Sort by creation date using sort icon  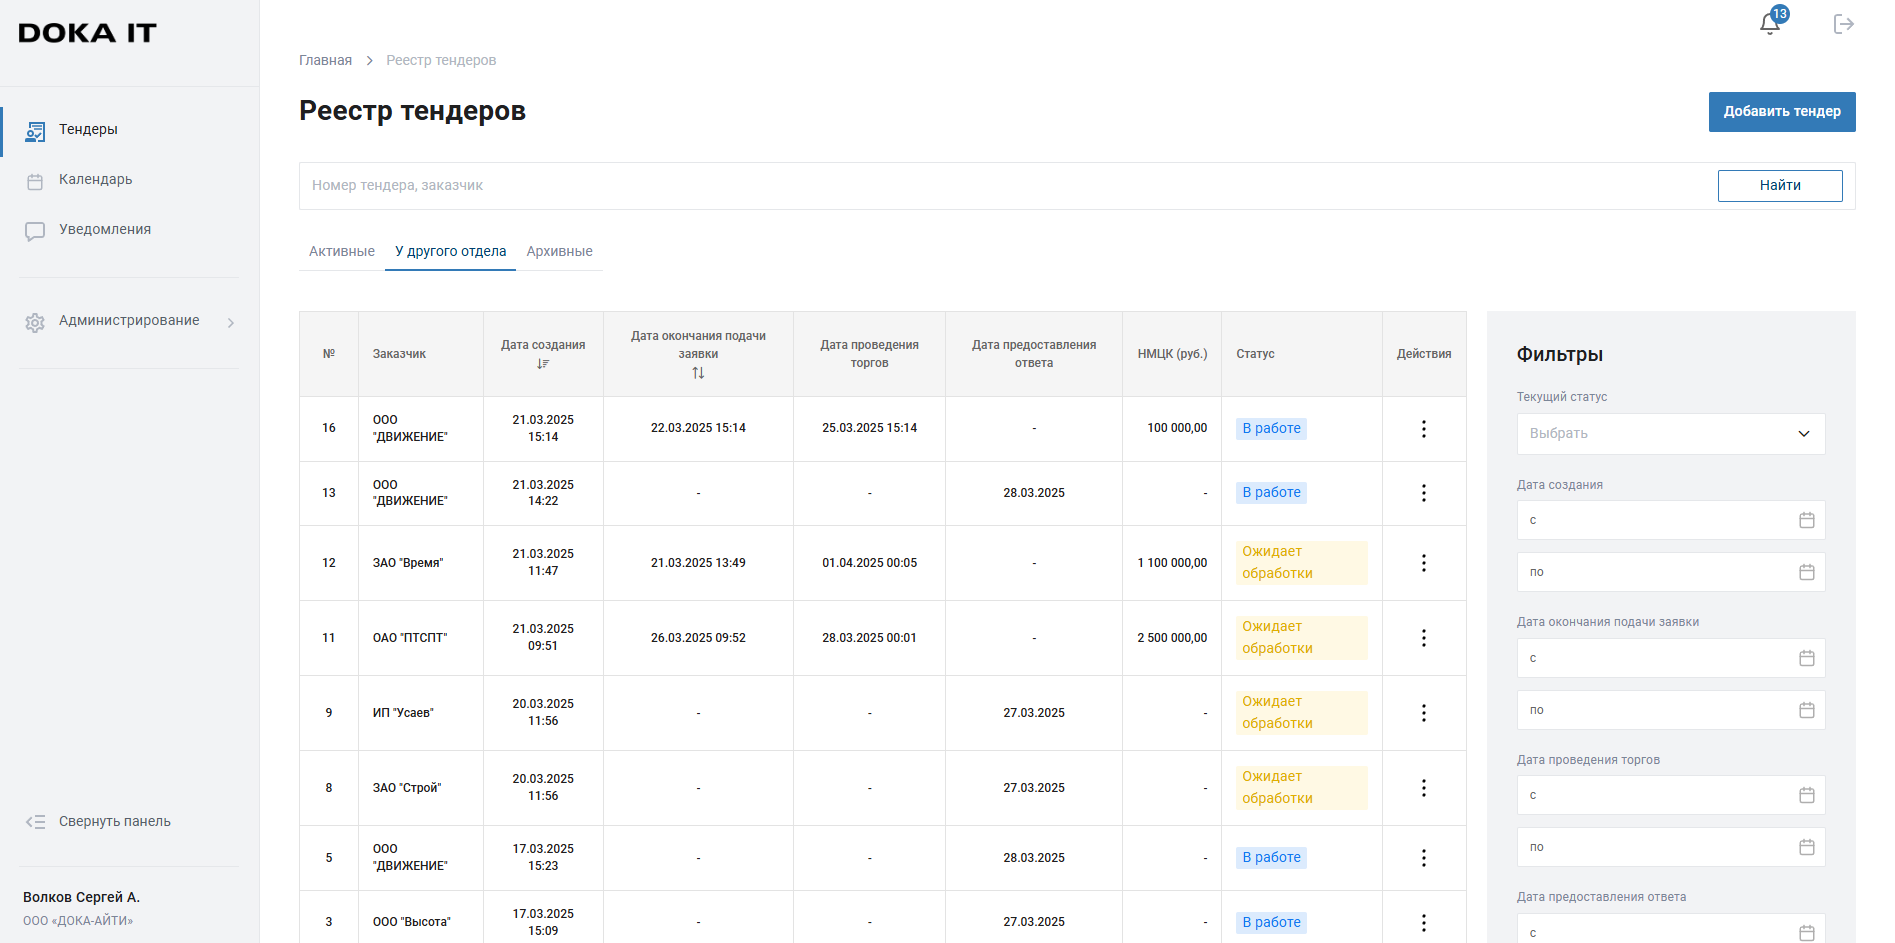point(543,364)
